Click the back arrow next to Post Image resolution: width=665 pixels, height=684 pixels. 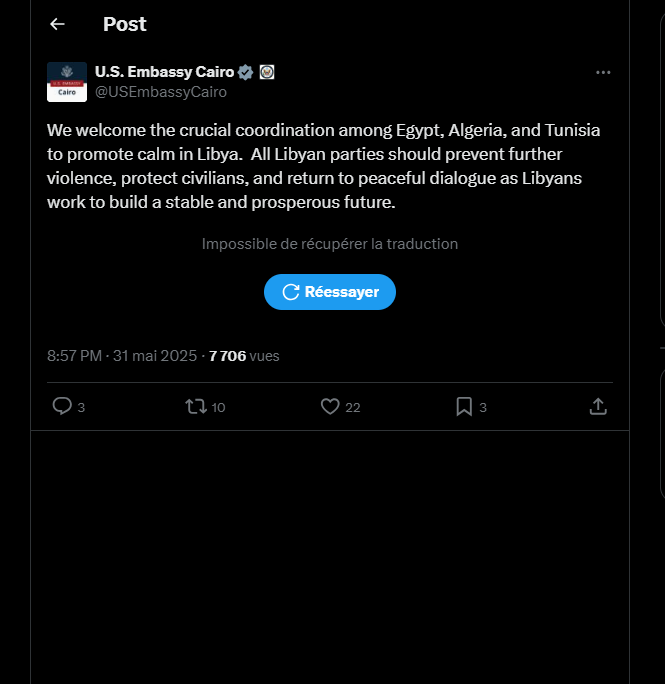(57, 24)
